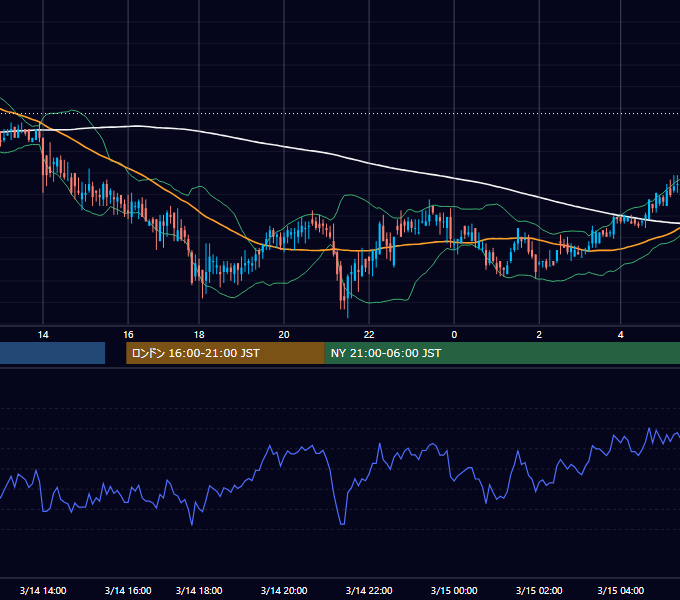Click the 16 hour label on price chart axis
680x600 pixels.
pos(128,335)
